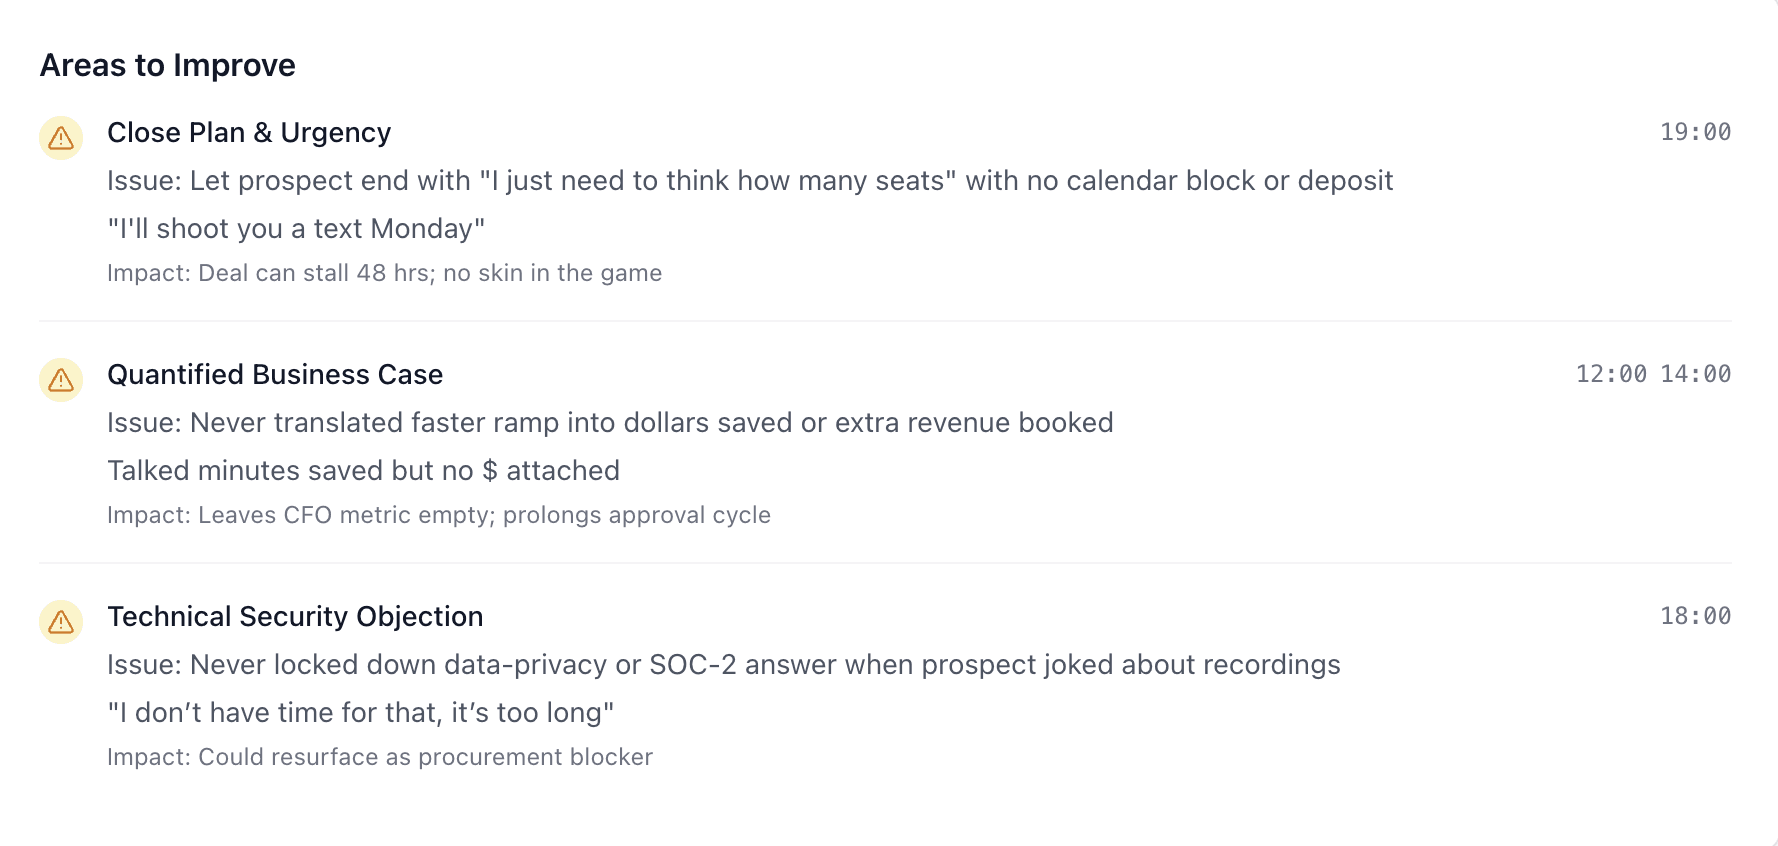Select the "I don't have time for that" quote
Image resolution: width=1778 pixels, height=846 pixels.
tap(360, 713)
